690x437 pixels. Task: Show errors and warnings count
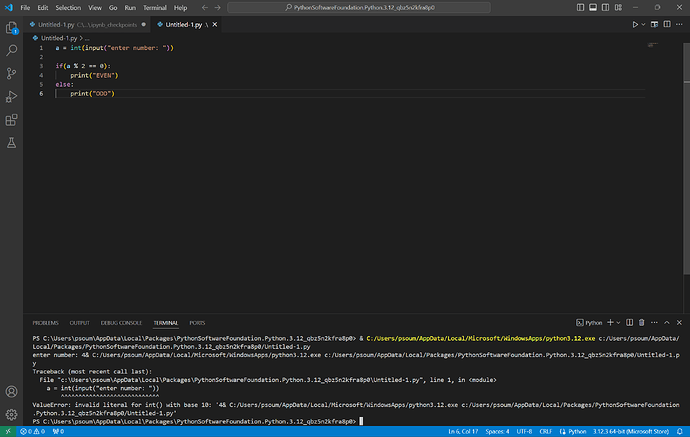click(x=33, y=431)
